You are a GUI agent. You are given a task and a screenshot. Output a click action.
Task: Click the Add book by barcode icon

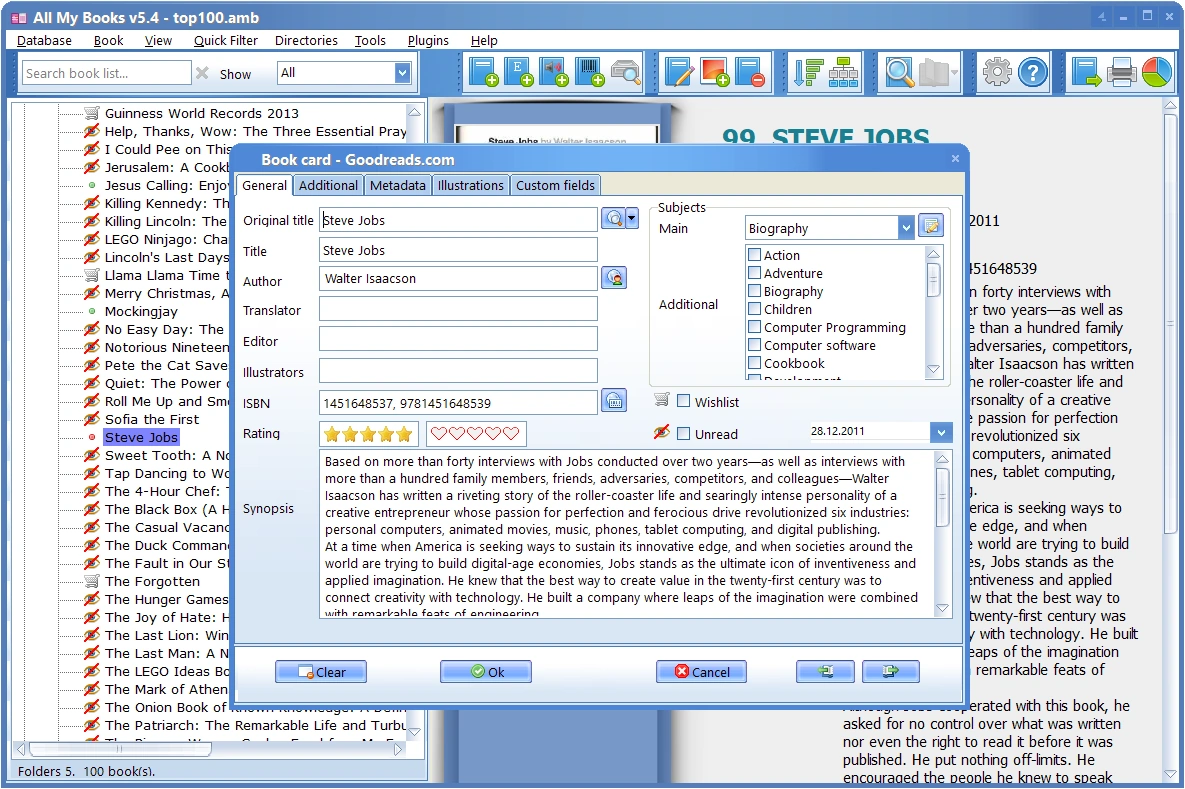pyautogui.click(x=589, y=73)
